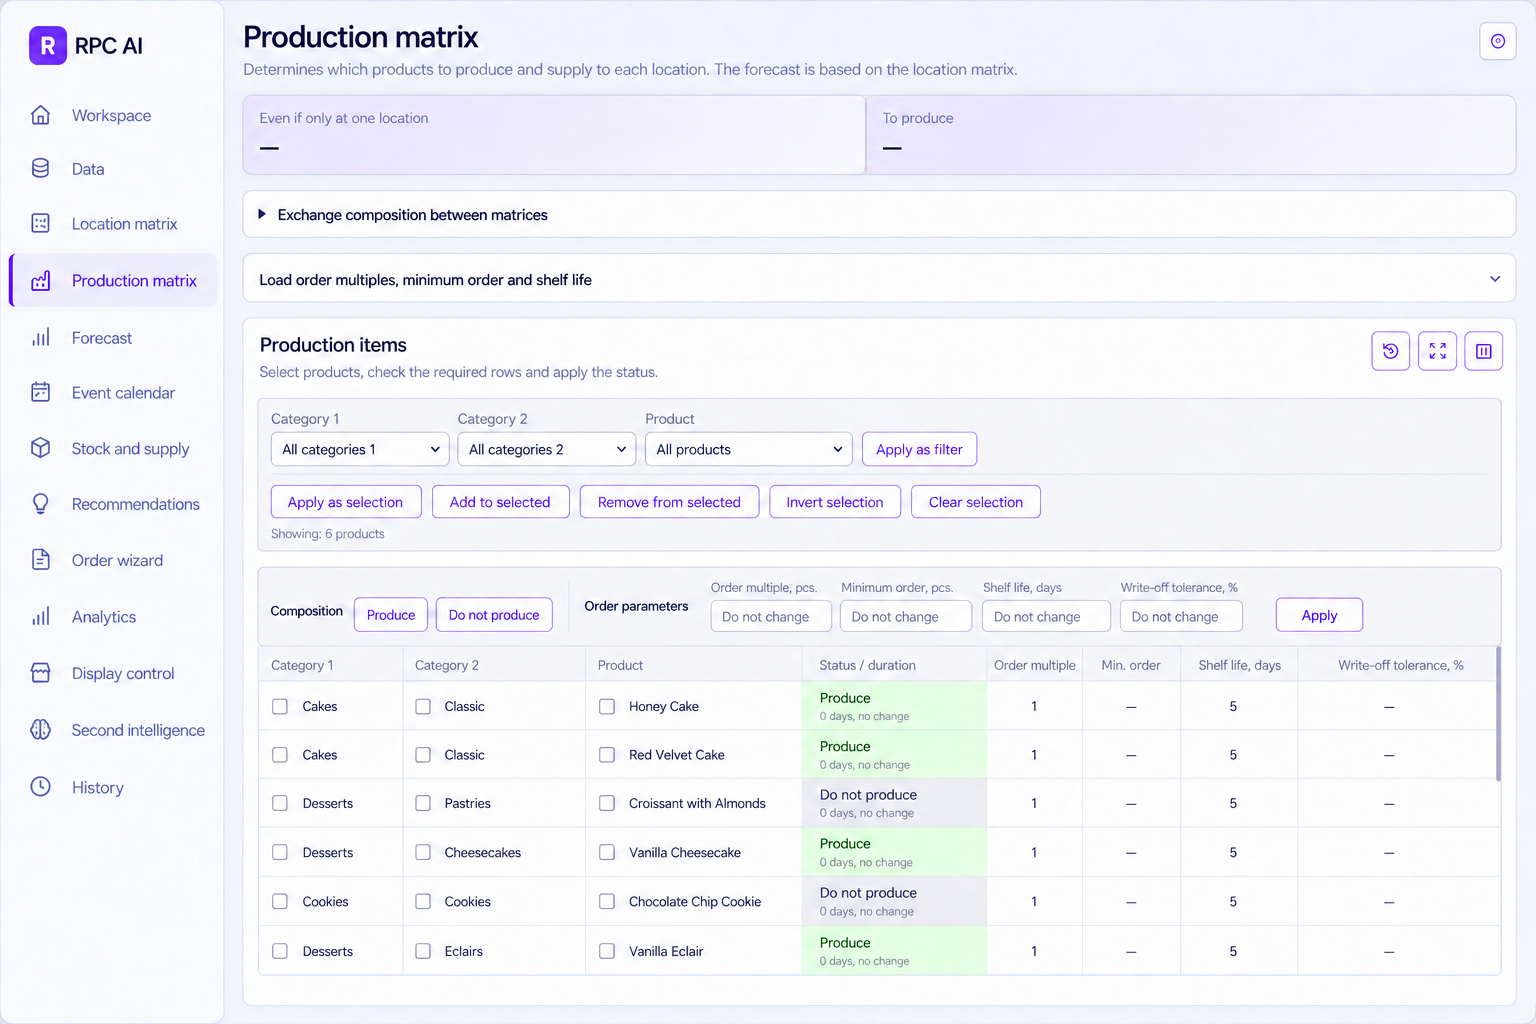Click the circular icon at top right corner
The image size is (1536, 1024).
point(1498,41)
